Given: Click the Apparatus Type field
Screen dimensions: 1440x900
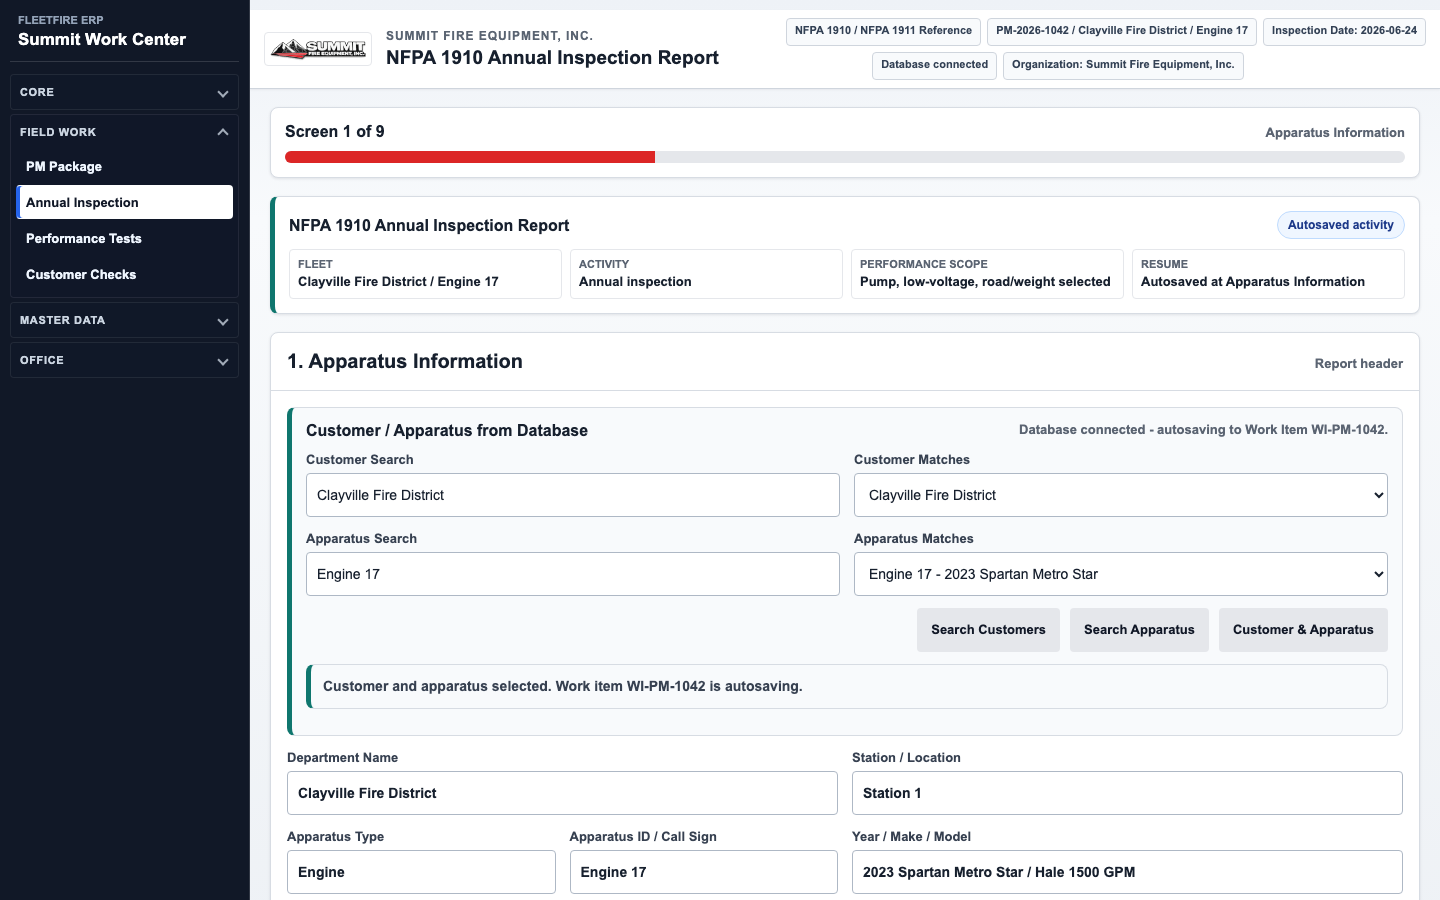Looking at the screenshot, I should (421, 872).
